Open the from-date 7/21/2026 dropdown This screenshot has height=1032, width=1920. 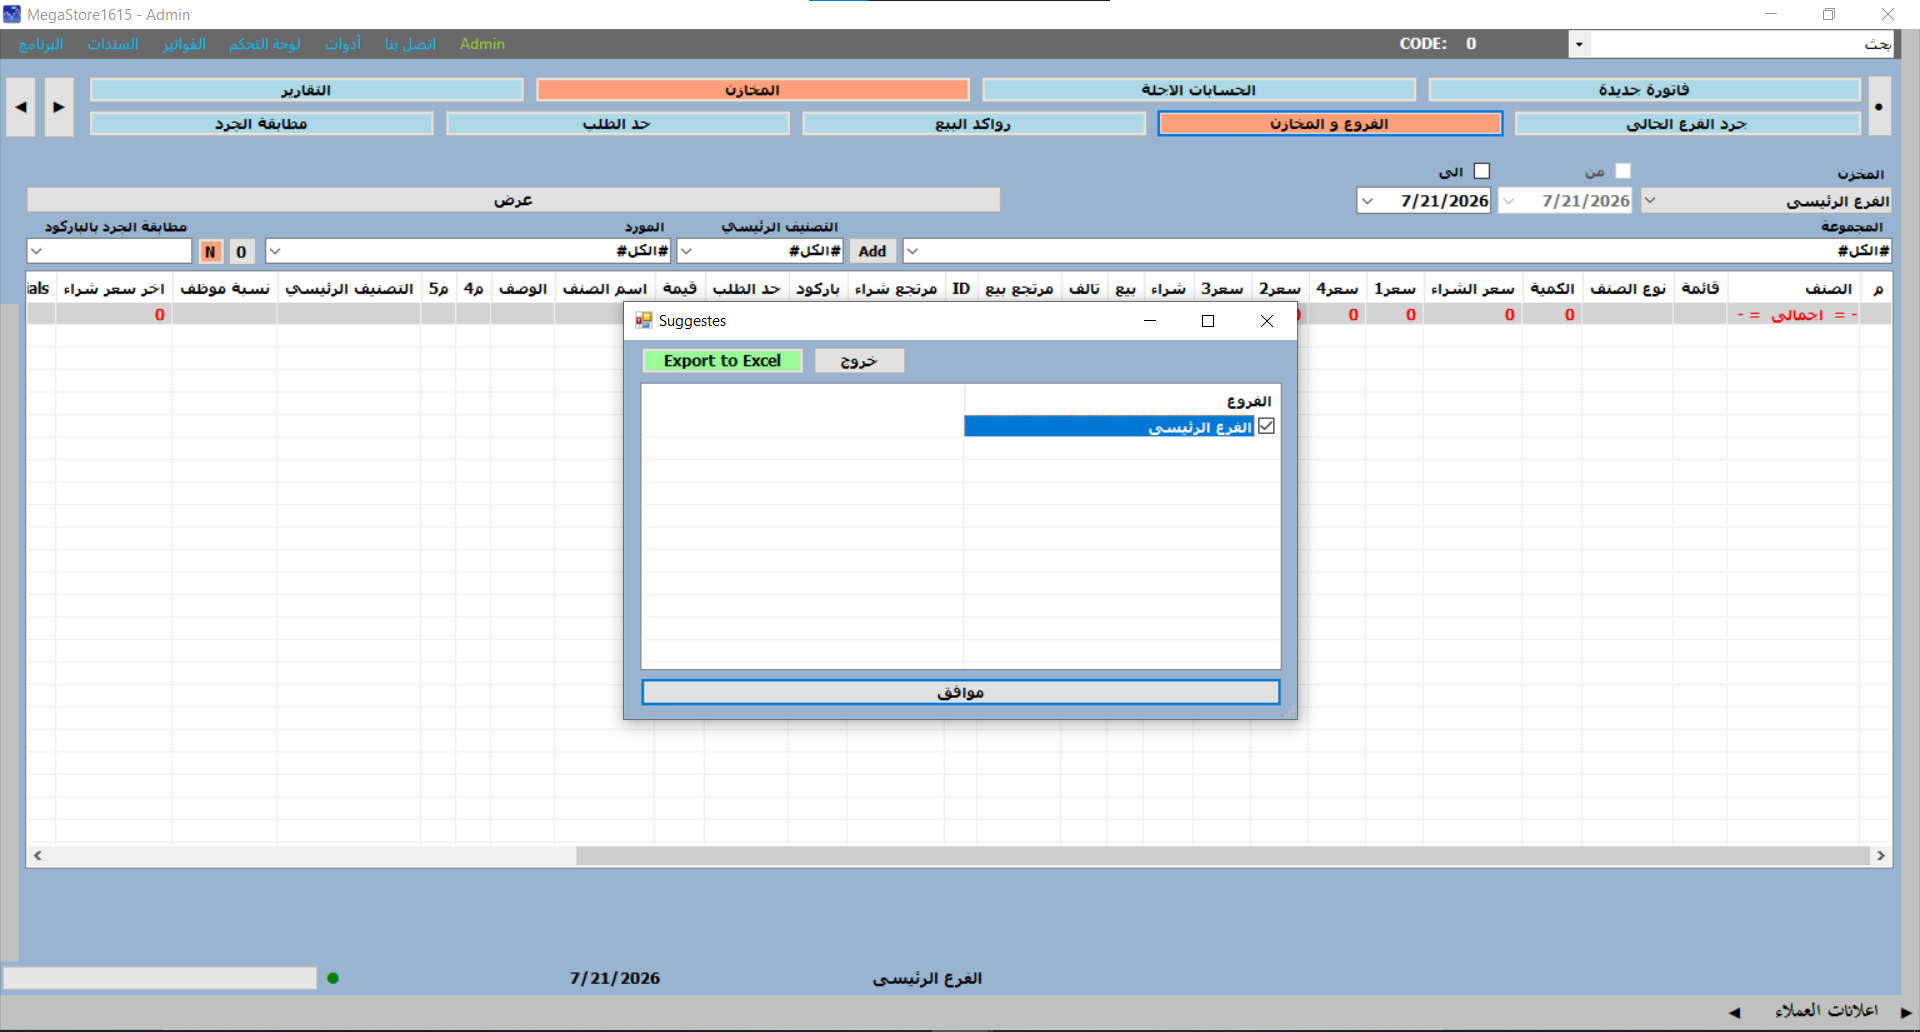[x=1509, y=201]
